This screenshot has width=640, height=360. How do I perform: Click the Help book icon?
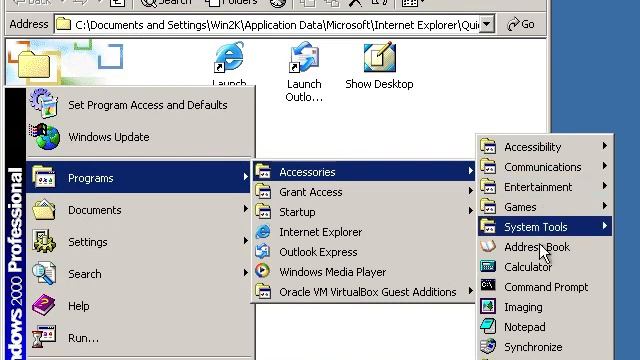tap(44, 305)
